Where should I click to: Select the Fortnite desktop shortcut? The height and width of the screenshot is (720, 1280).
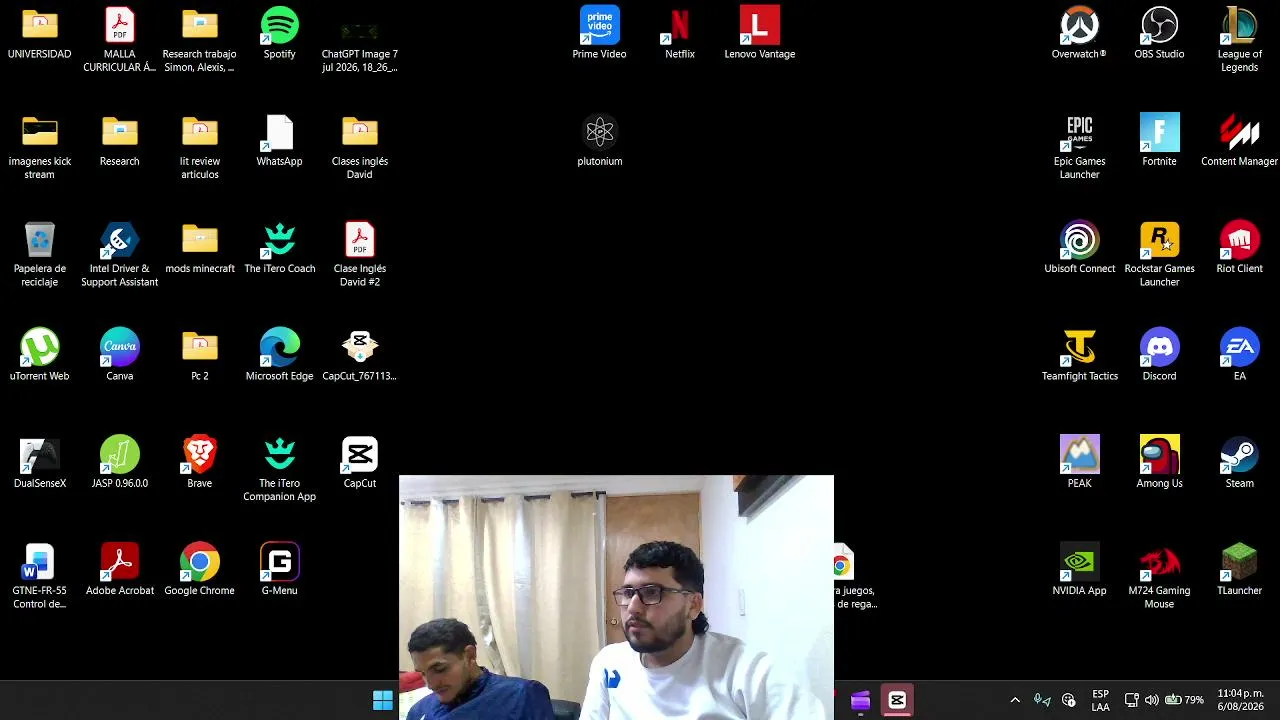(x=1160, y=132)
